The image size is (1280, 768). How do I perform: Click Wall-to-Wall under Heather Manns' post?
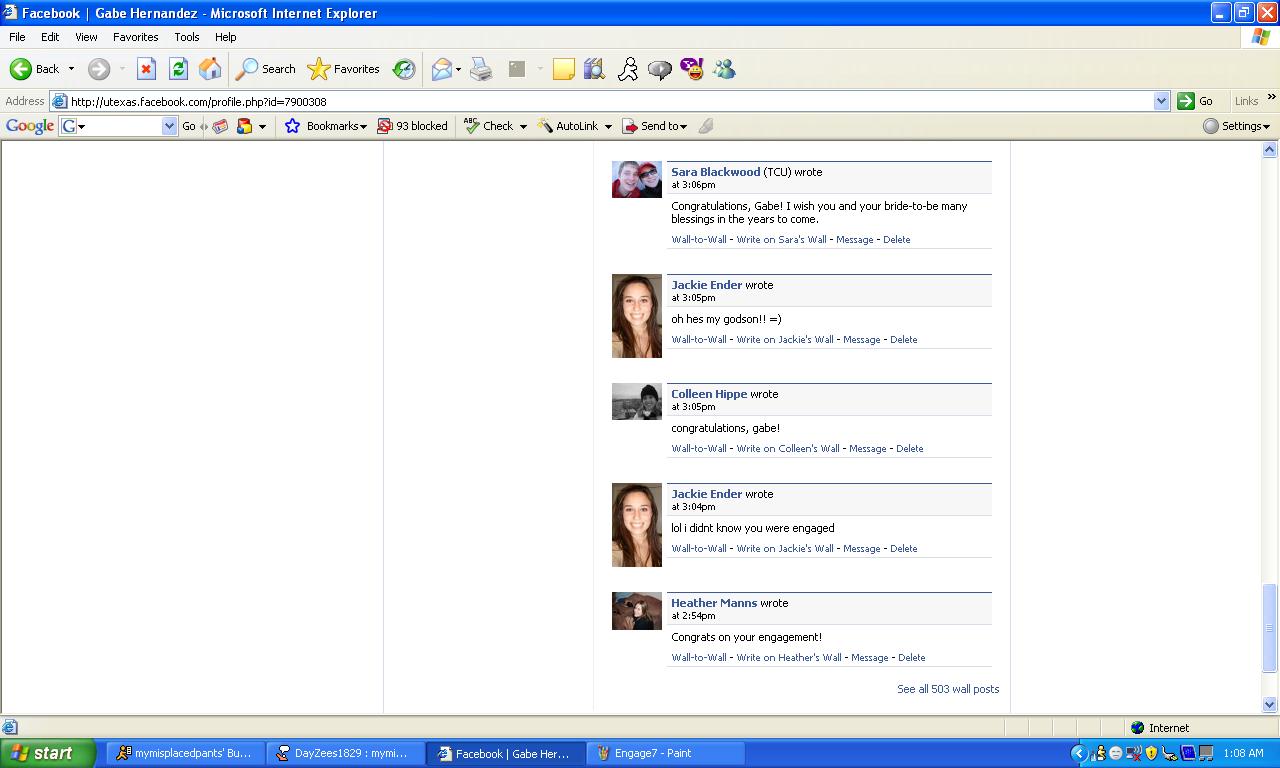699,658
